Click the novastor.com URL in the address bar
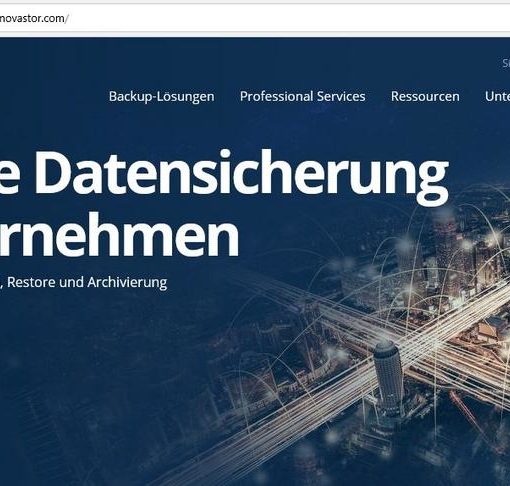The image size is (510, 486). pos(32,18)
